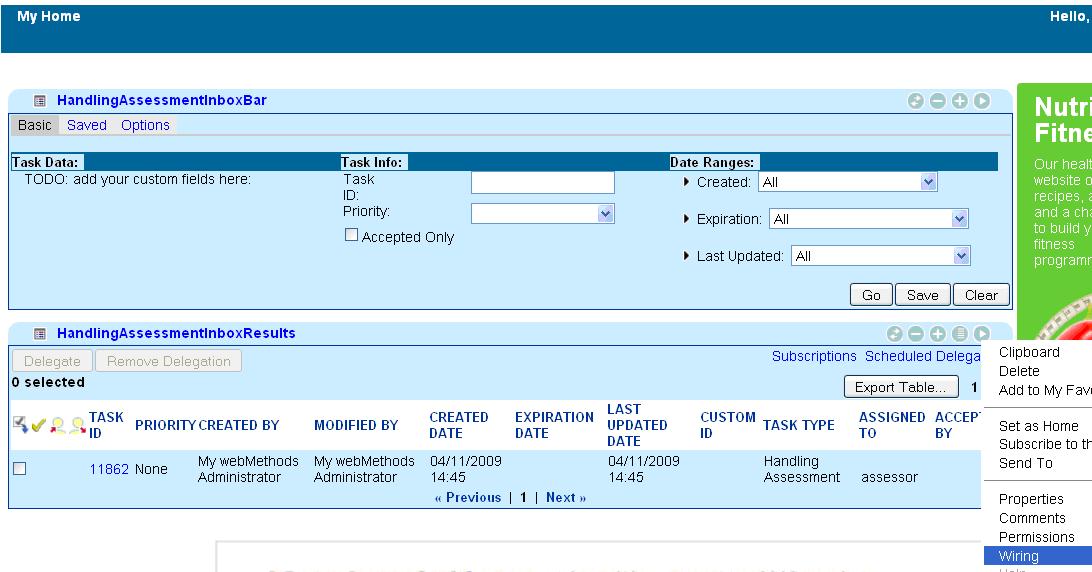
Task: Choose Permissions from the context menu
Action: click(x=1036, y=537)
